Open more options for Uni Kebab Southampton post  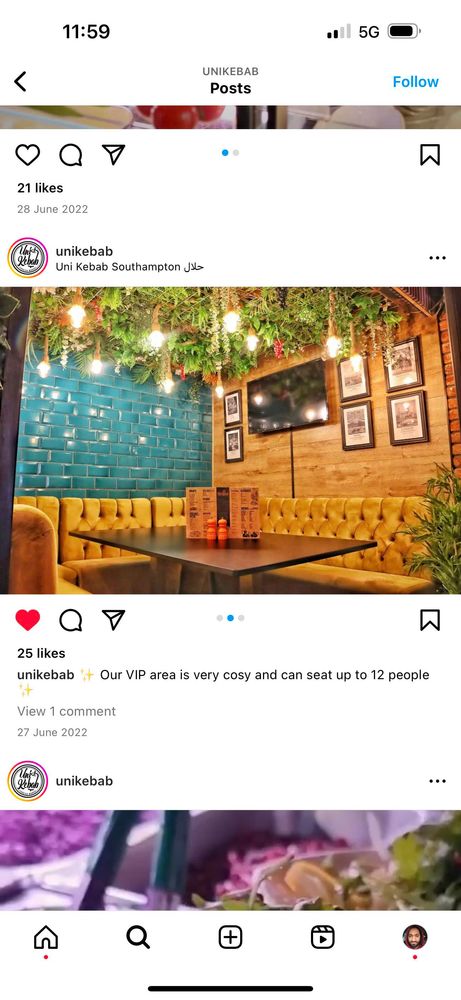pos(437,258)
